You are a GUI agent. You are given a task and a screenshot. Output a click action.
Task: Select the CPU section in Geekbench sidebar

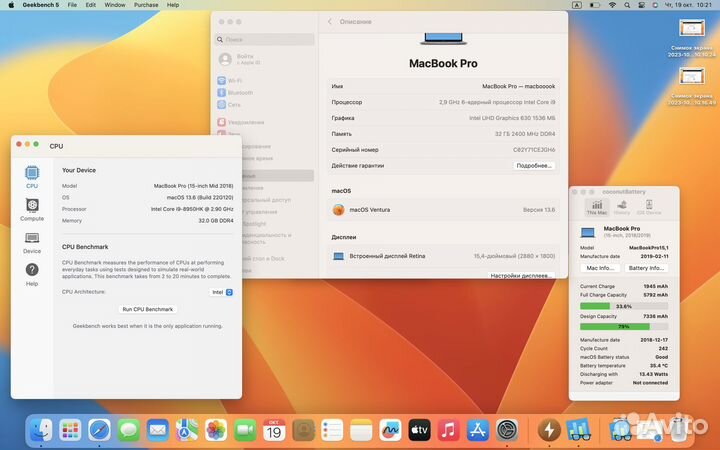tap(32, 177)
